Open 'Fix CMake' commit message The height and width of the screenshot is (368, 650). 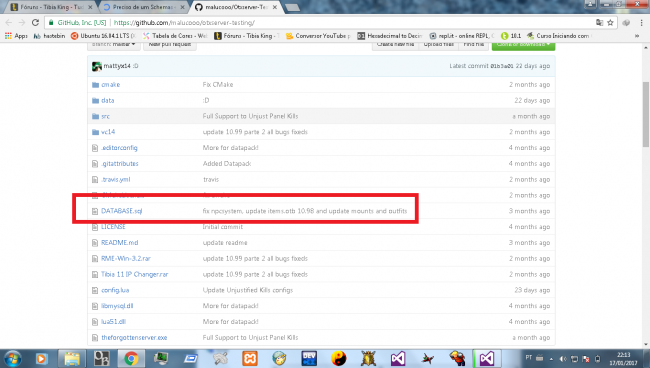[218, 85]
